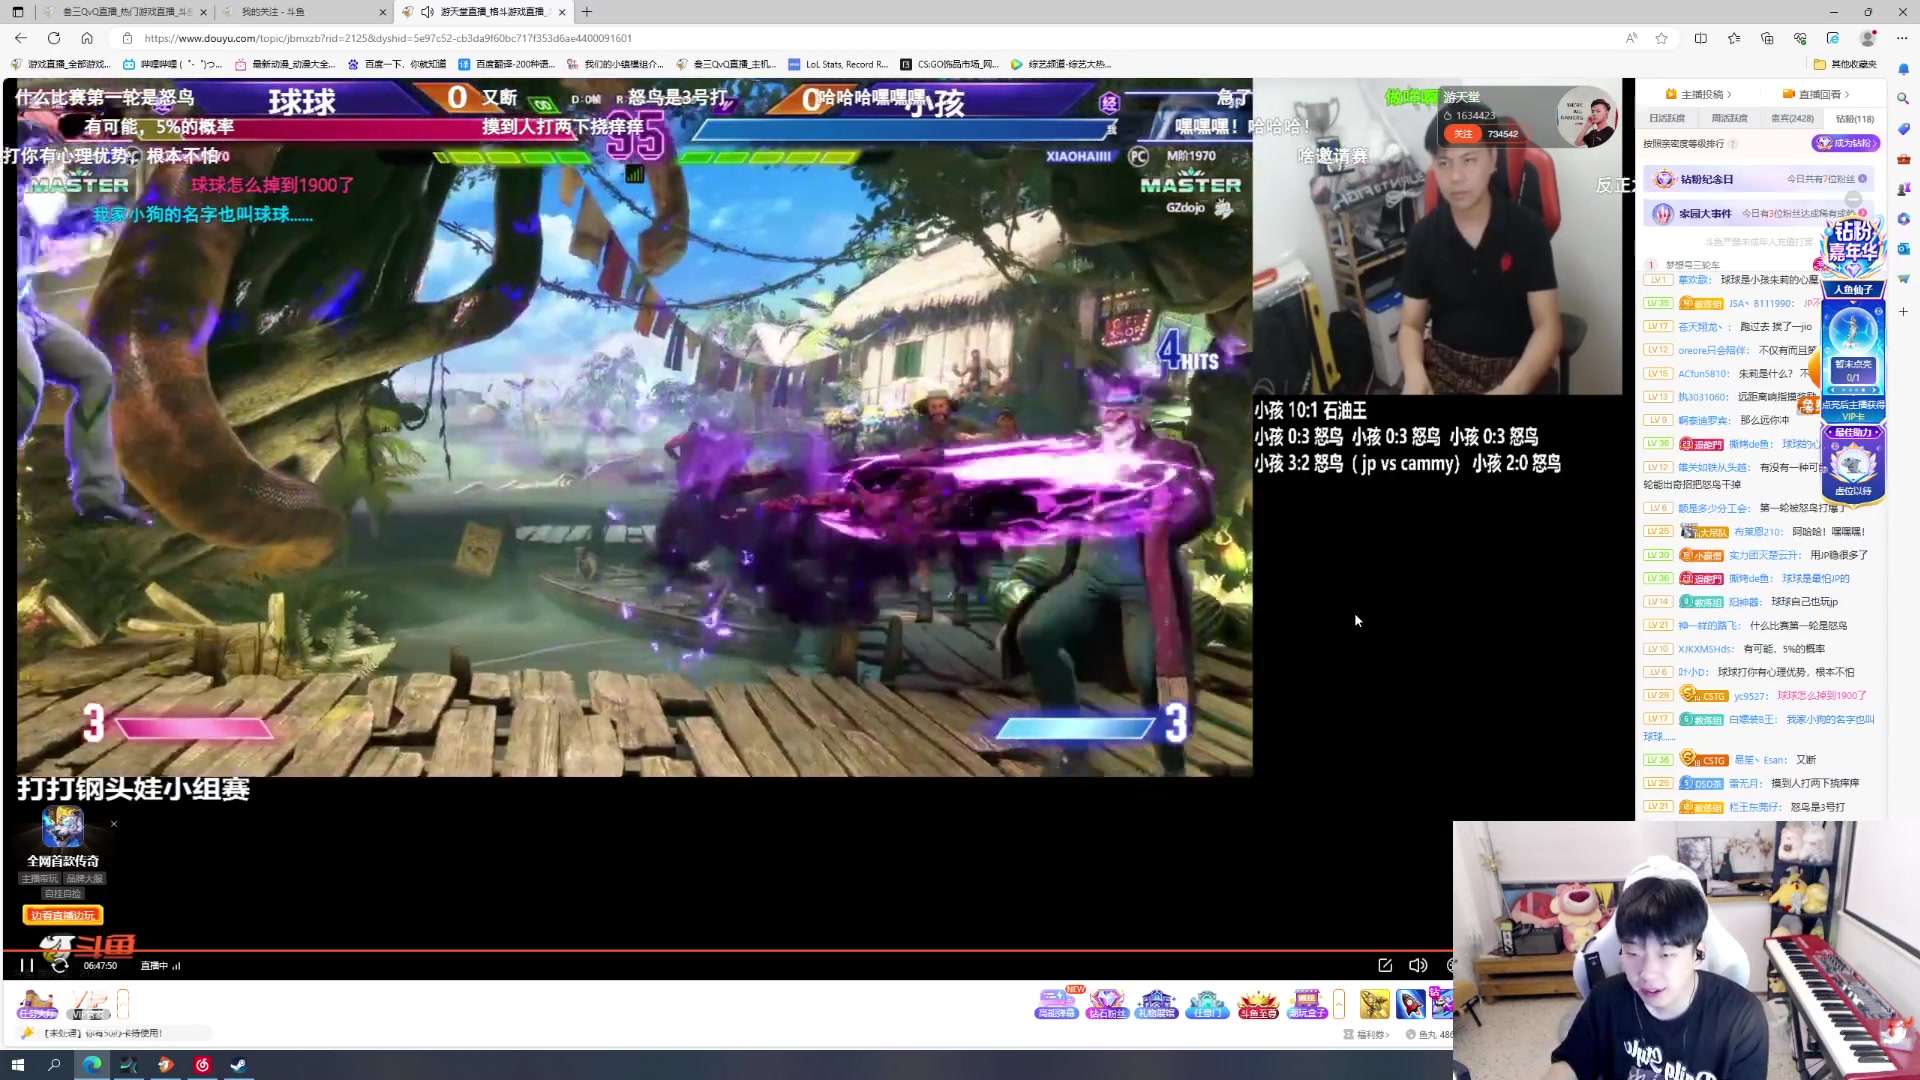Viewport: 1920px width, 1080px height.
Task: Click the stream reload icon
Action: [x=60, y=965]
